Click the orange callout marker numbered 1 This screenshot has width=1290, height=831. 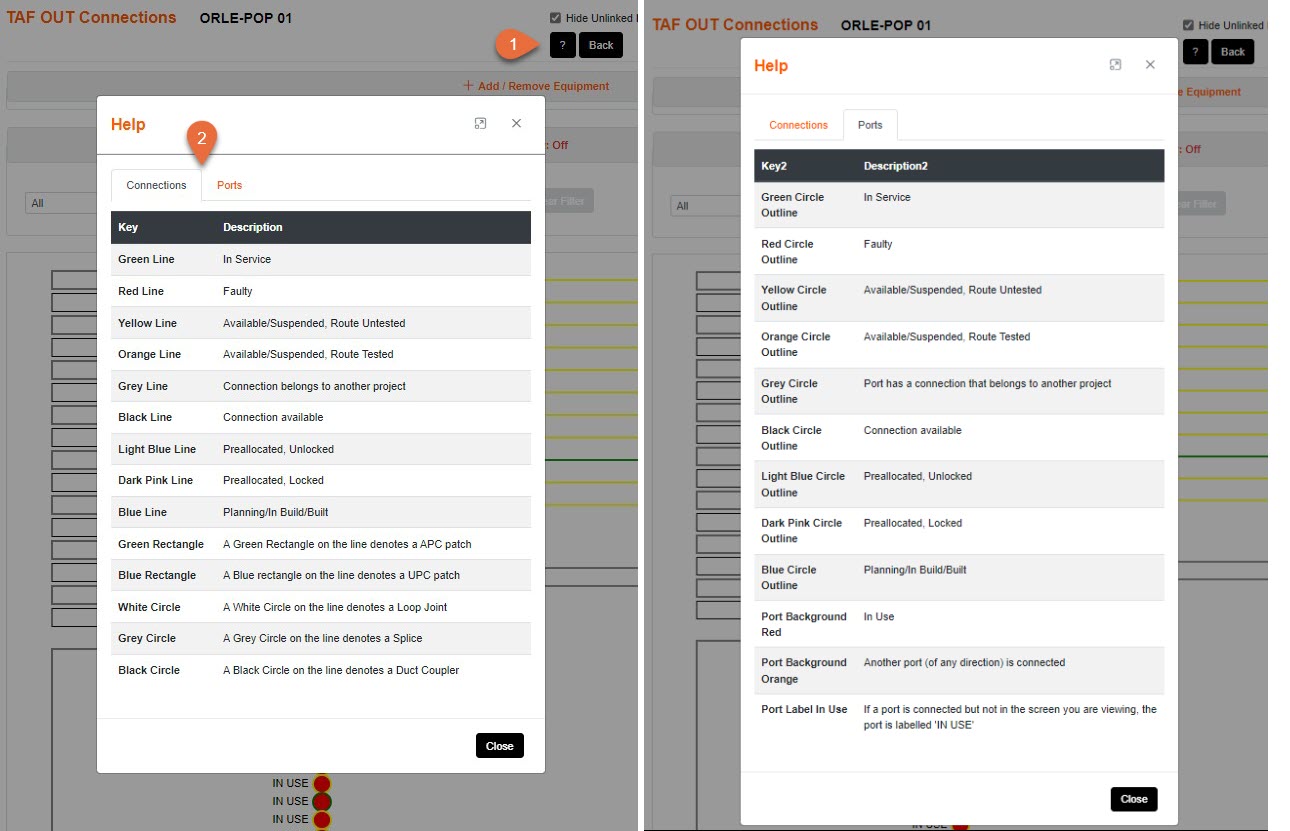[513, 45]
